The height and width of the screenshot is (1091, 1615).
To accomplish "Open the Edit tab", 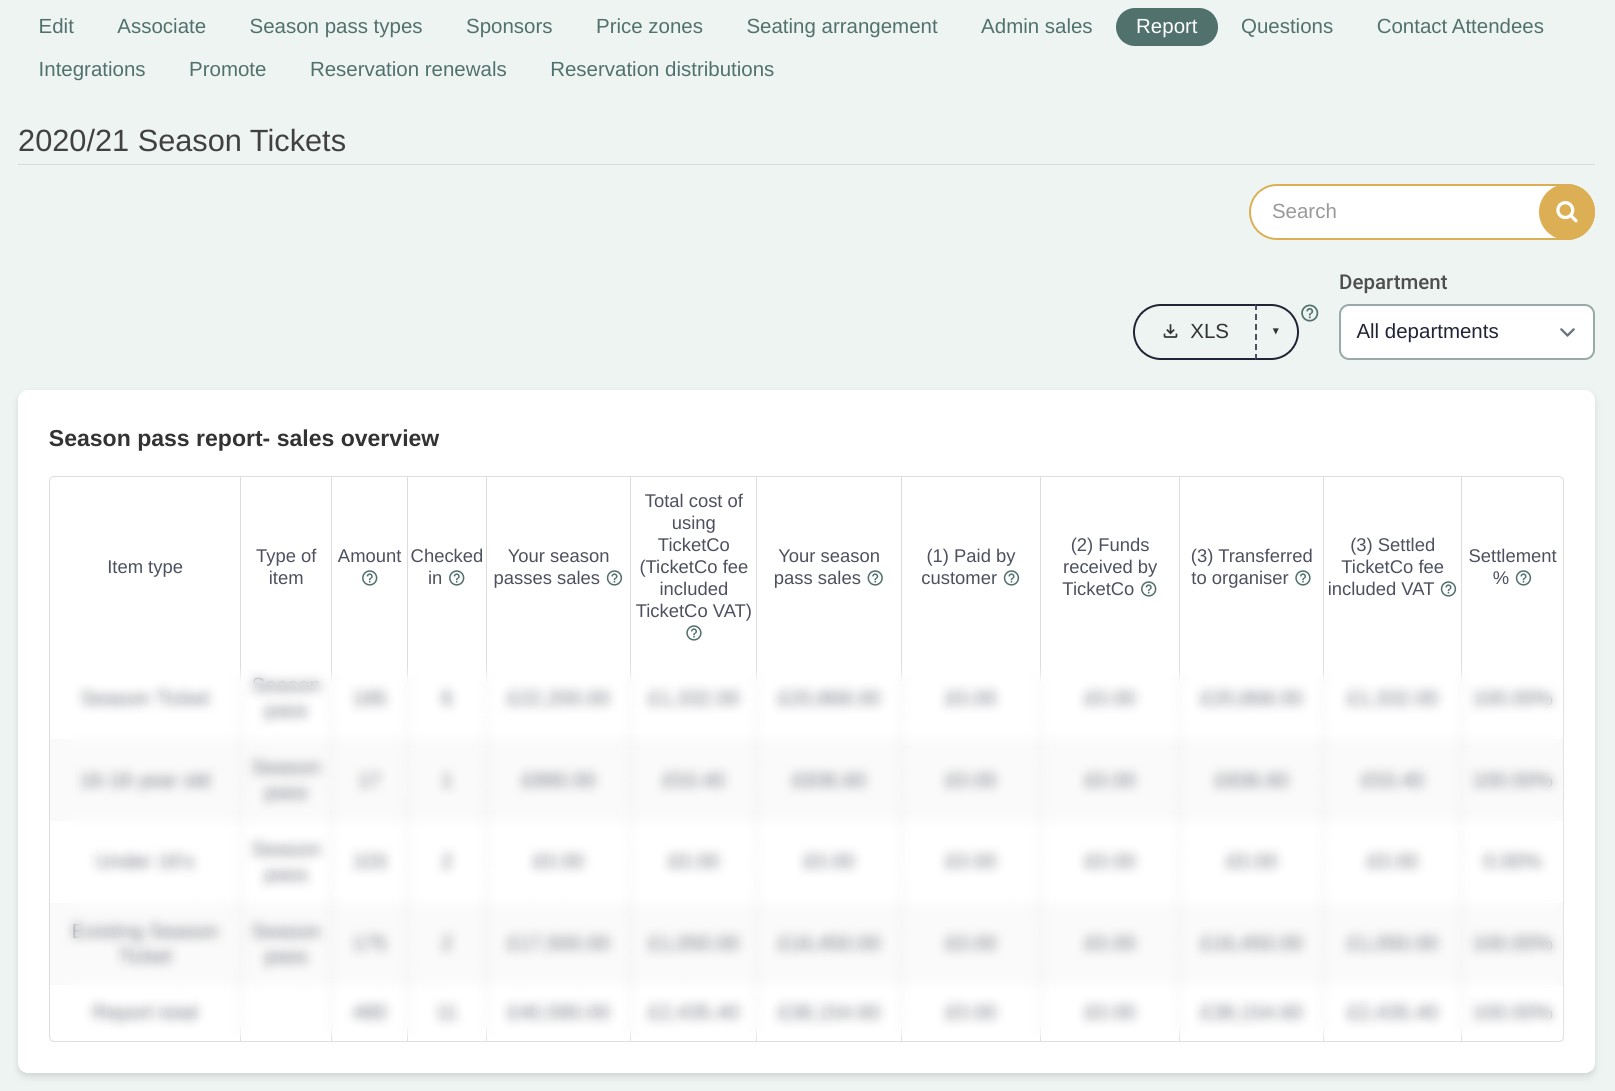I will 56,27.
